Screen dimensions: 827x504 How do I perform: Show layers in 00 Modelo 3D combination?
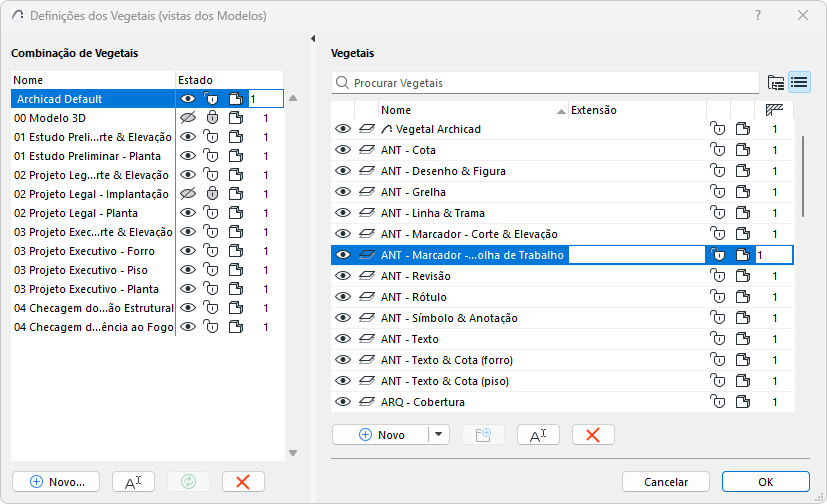pyautogui.click(x=187, y=119)
